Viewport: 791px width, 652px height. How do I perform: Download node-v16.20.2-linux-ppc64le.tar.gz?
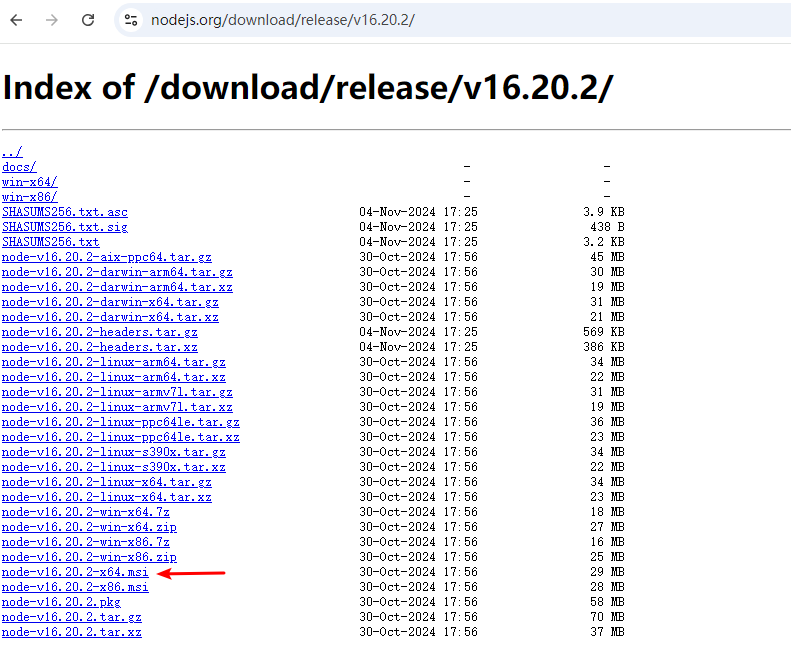click(121, 422)
